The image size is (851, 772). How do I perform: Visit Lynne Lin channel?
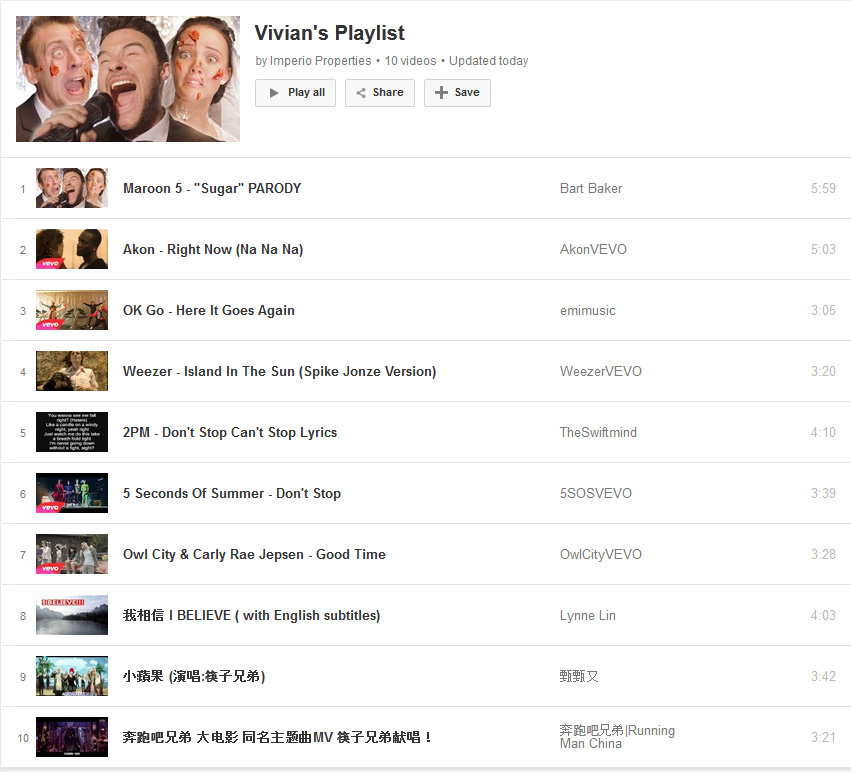point(588,616)
